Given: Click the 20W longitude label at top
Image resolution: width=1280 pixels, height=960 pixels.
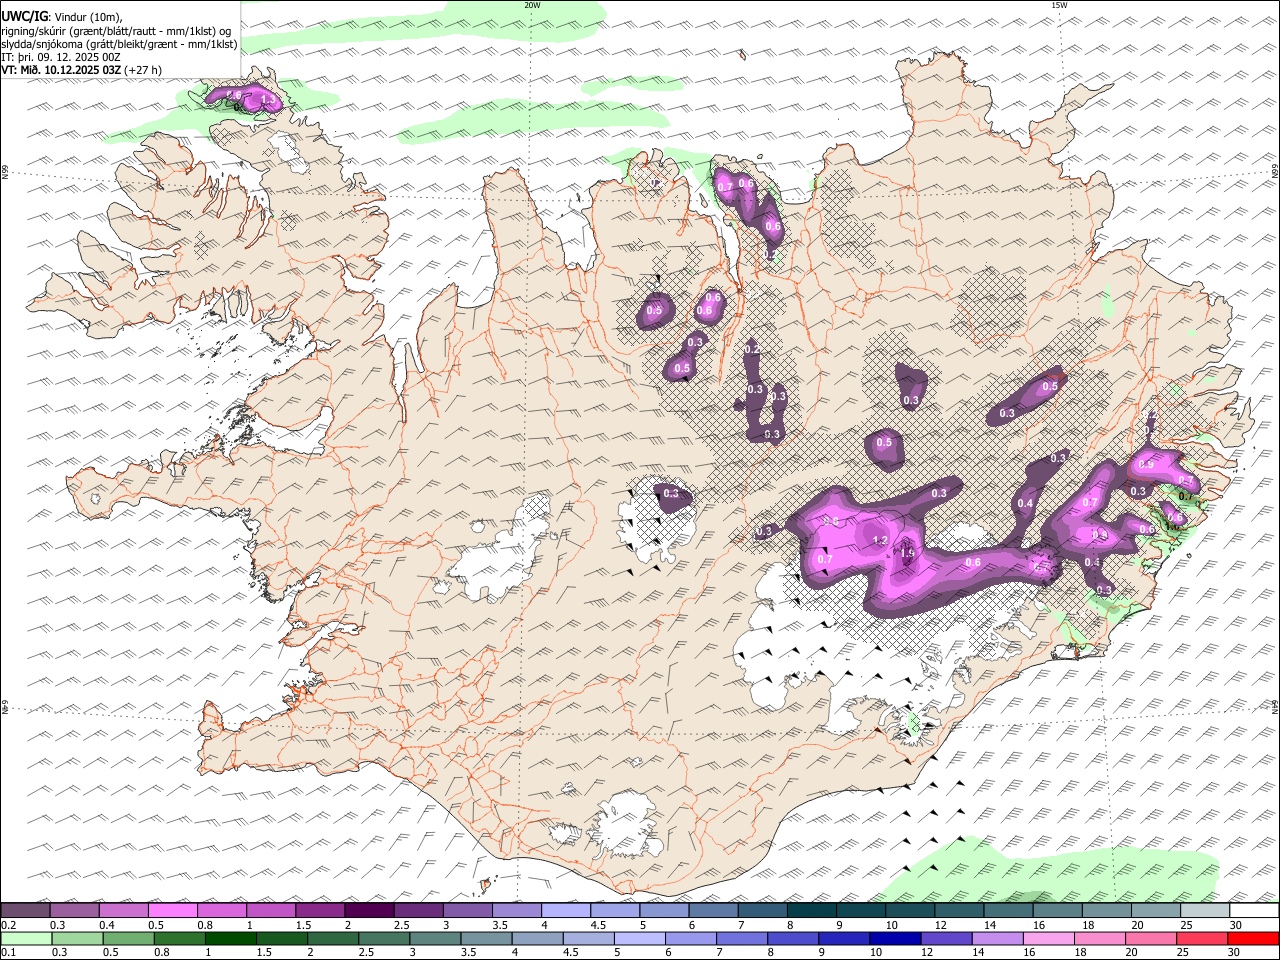Looking at the screenshot, I should (x=532, y=5).
